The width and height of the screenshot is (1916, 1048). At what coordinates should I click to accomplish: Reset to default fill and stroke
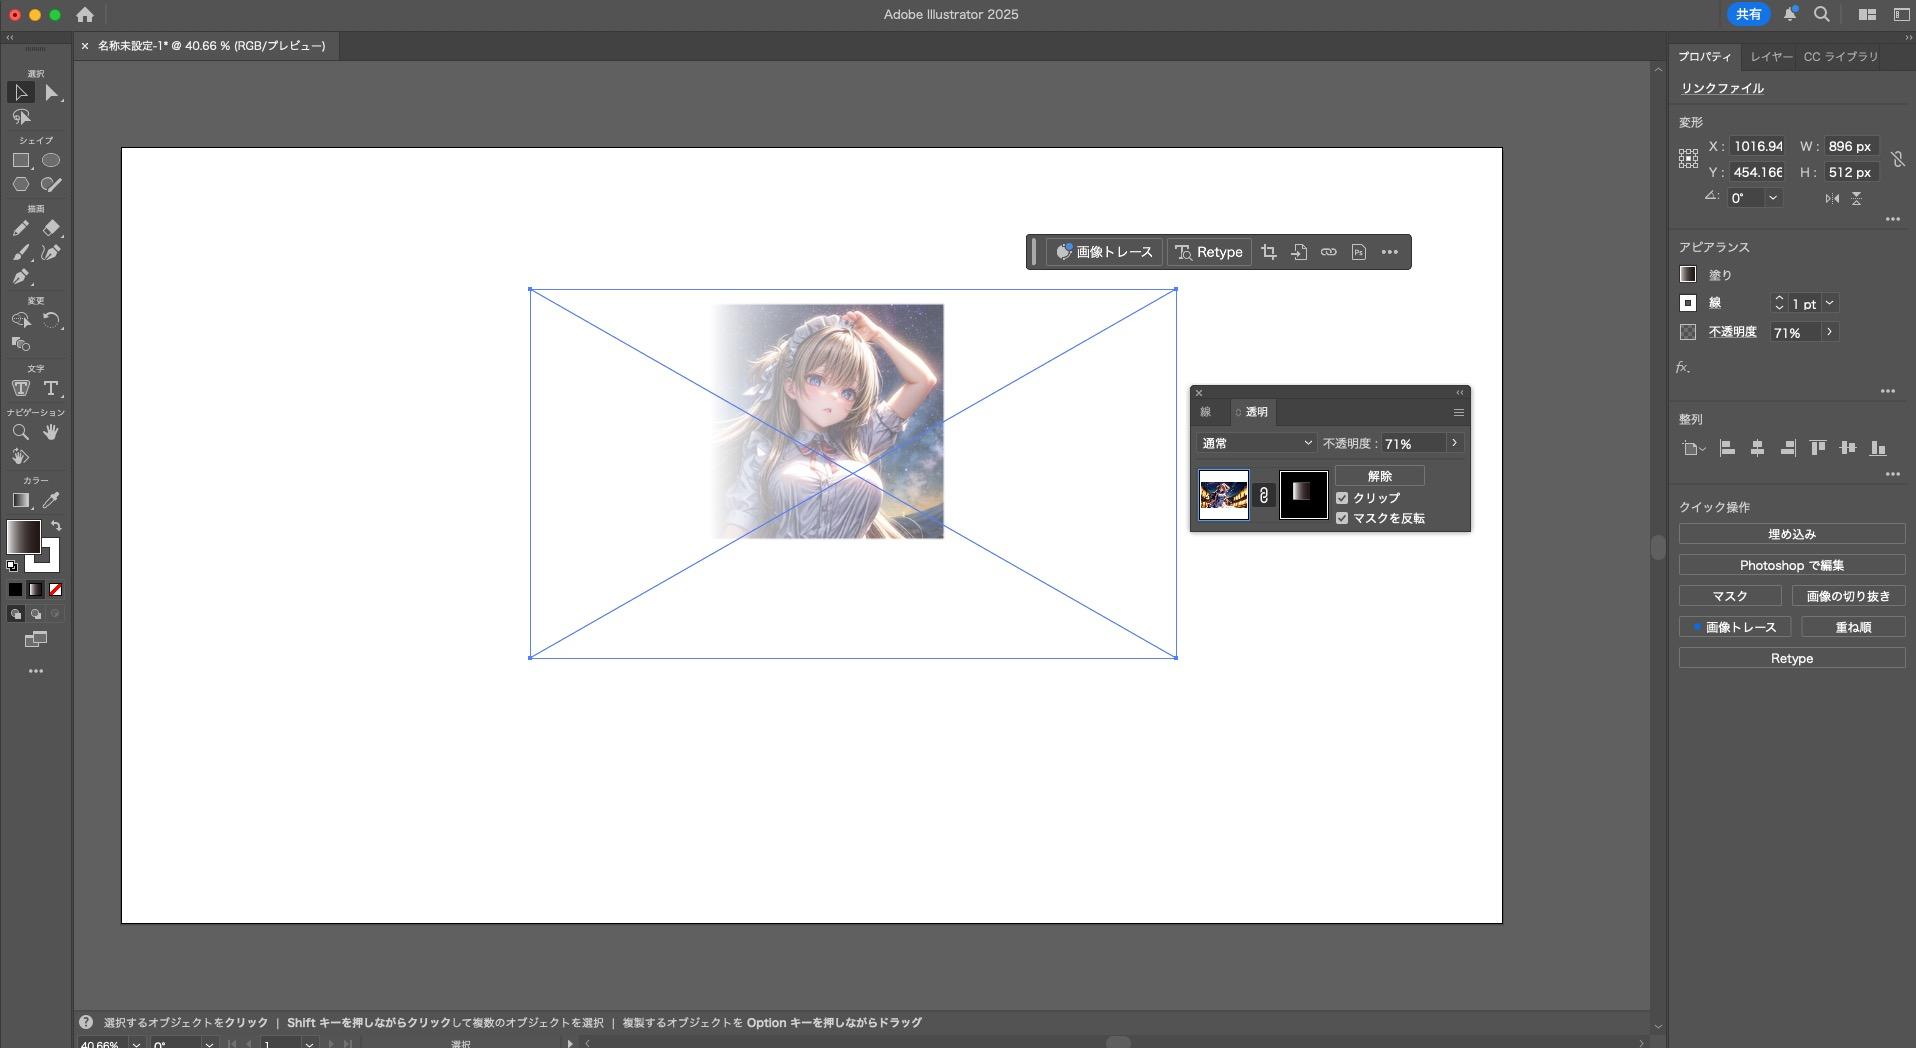12,566
